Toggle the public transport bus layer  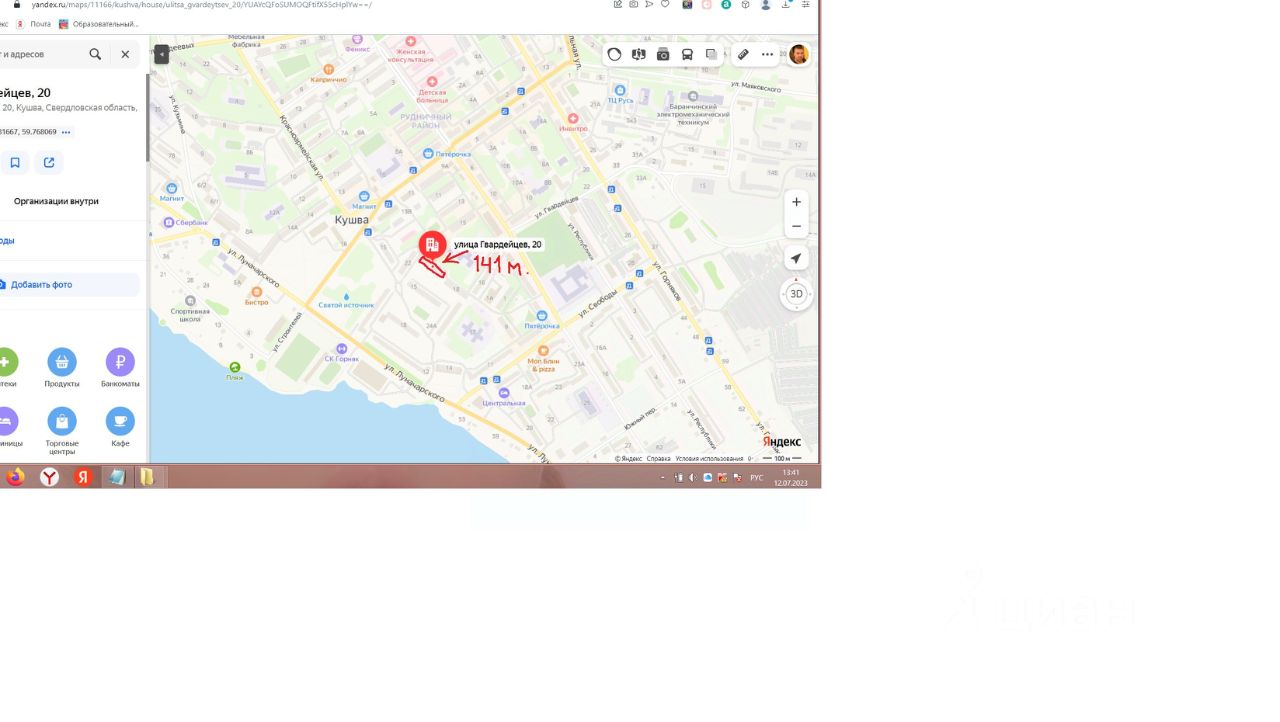[x=687, y=54]
